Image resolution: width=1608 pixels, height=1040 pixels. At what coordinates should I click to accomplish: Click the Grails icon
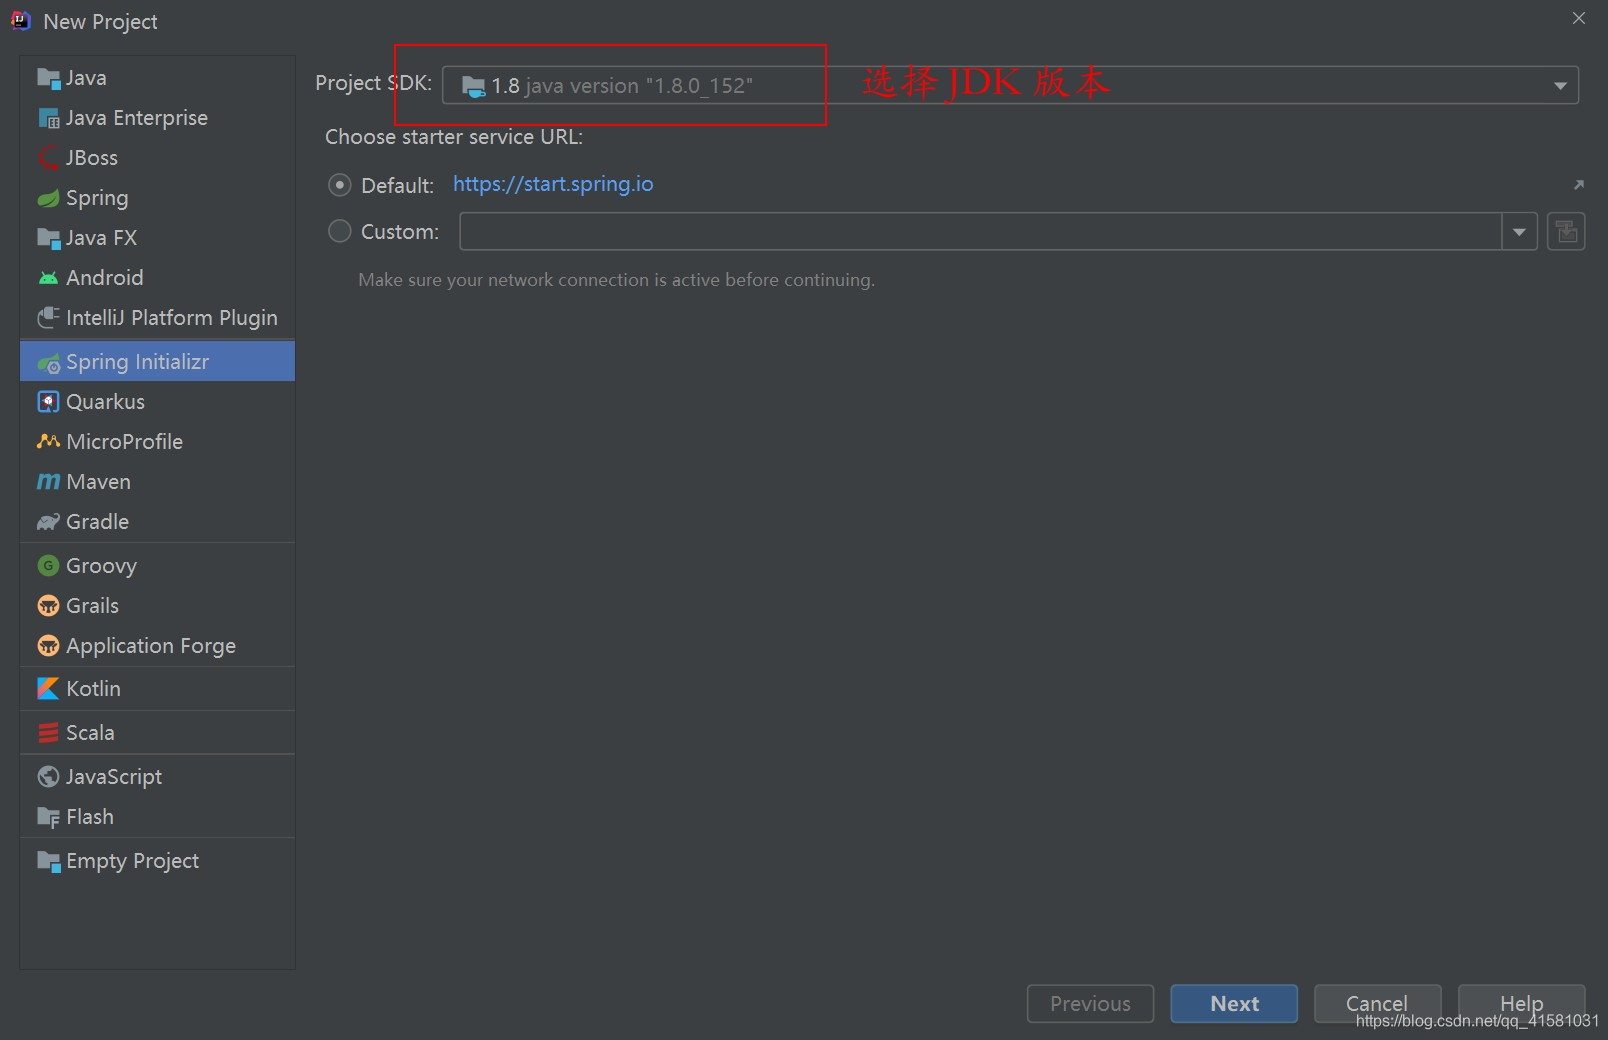[x=48, y=606]
